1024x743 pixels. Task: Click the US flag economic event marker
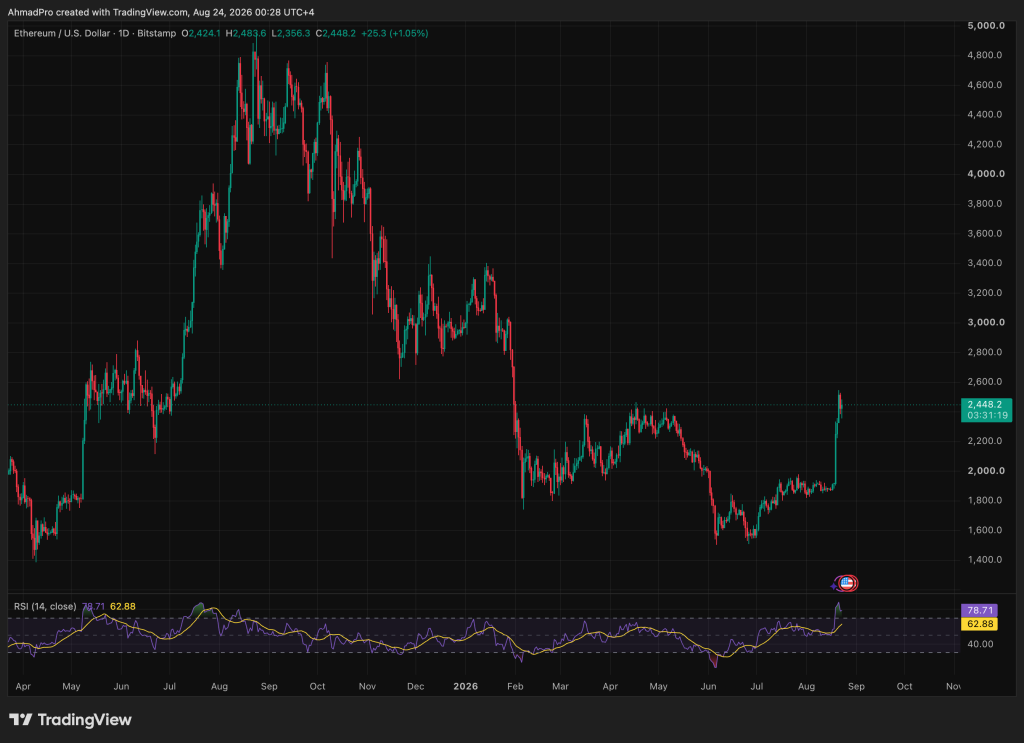(847, 583)
